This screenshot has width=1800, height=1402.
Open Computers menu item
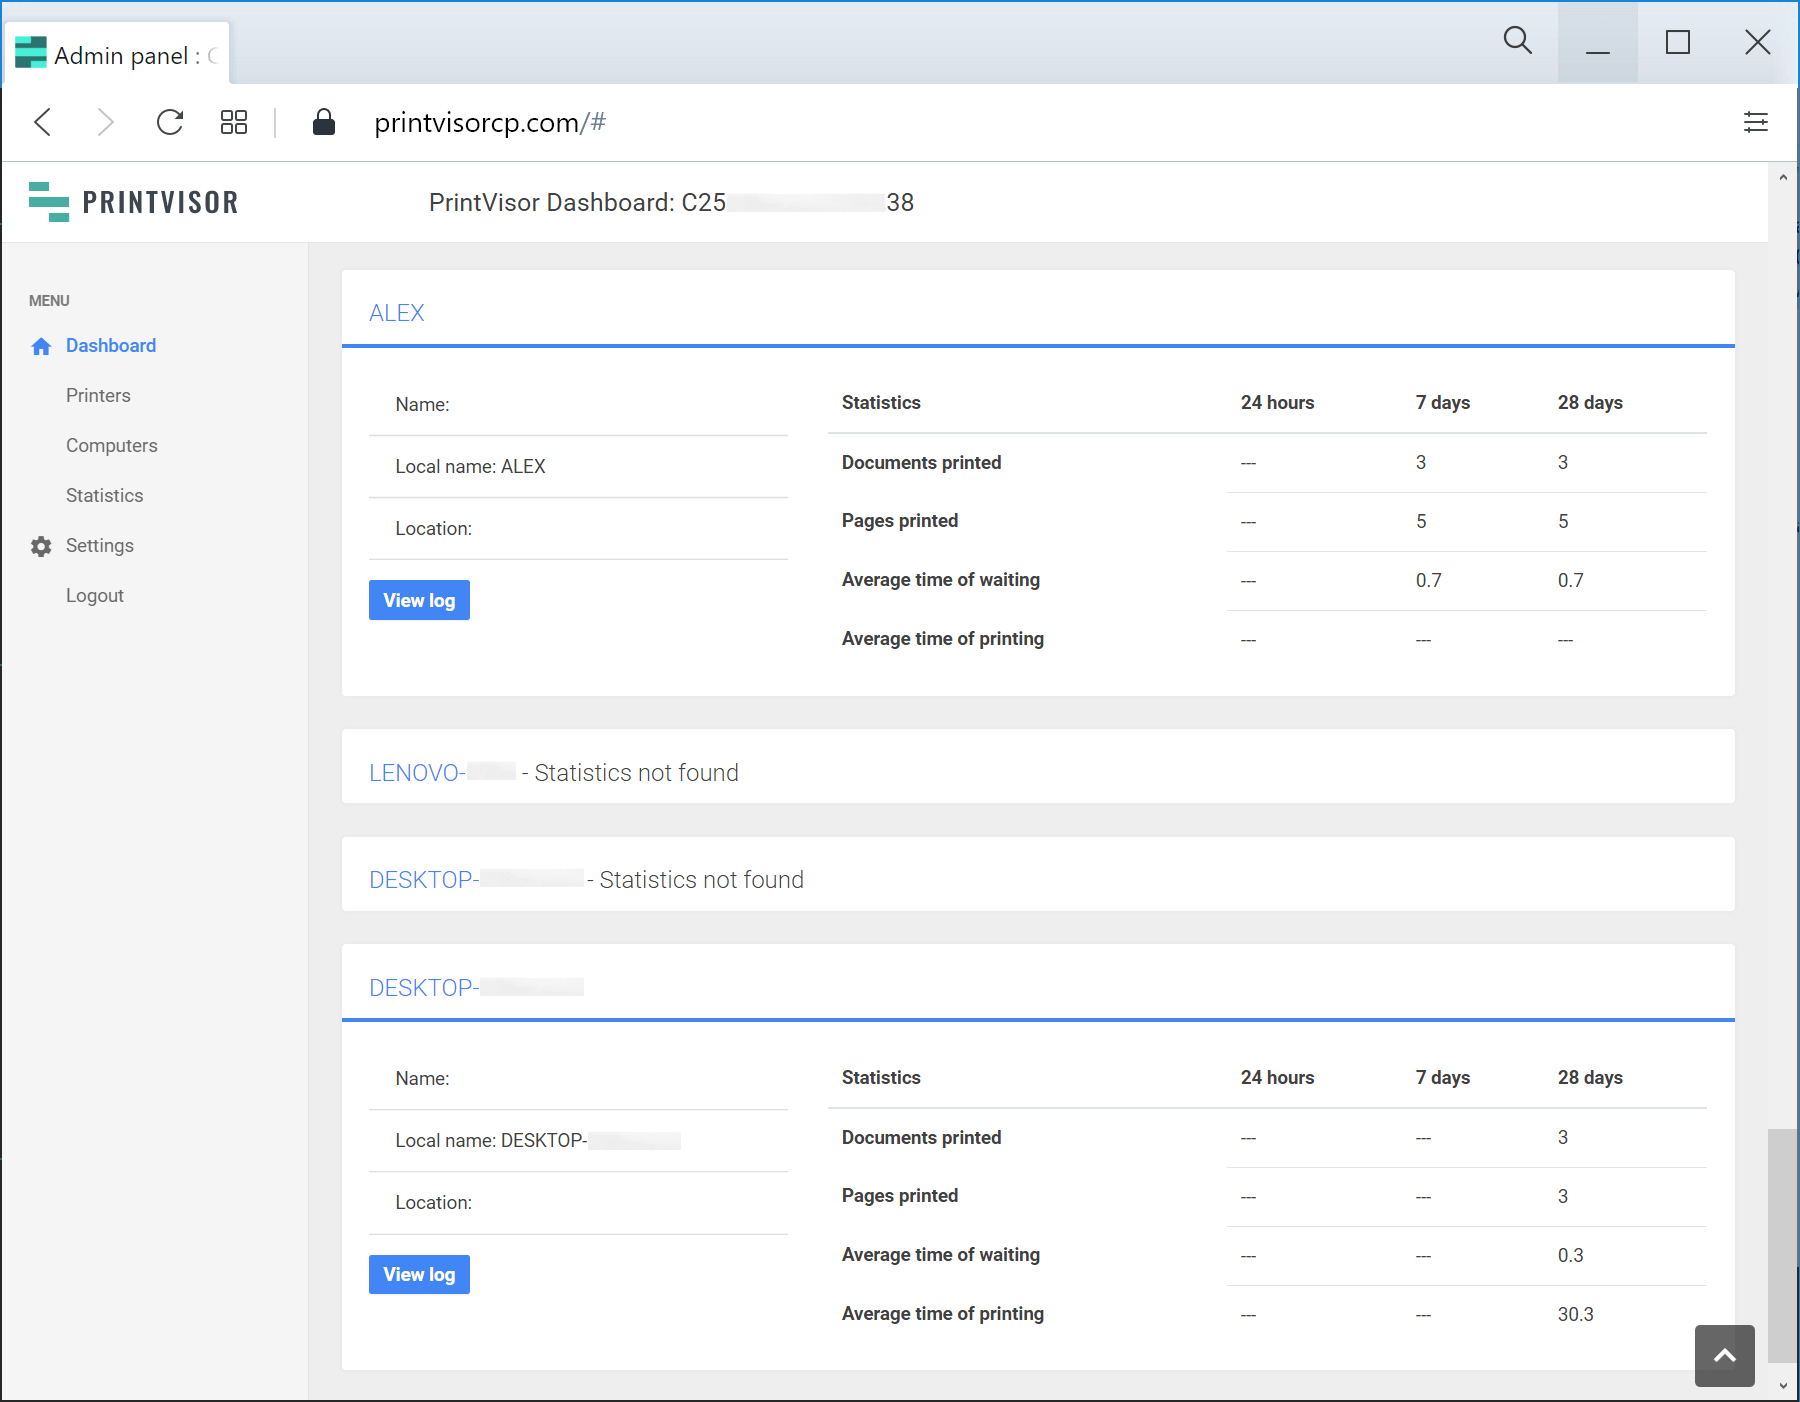pyautogui.click(x=111, y=446)
